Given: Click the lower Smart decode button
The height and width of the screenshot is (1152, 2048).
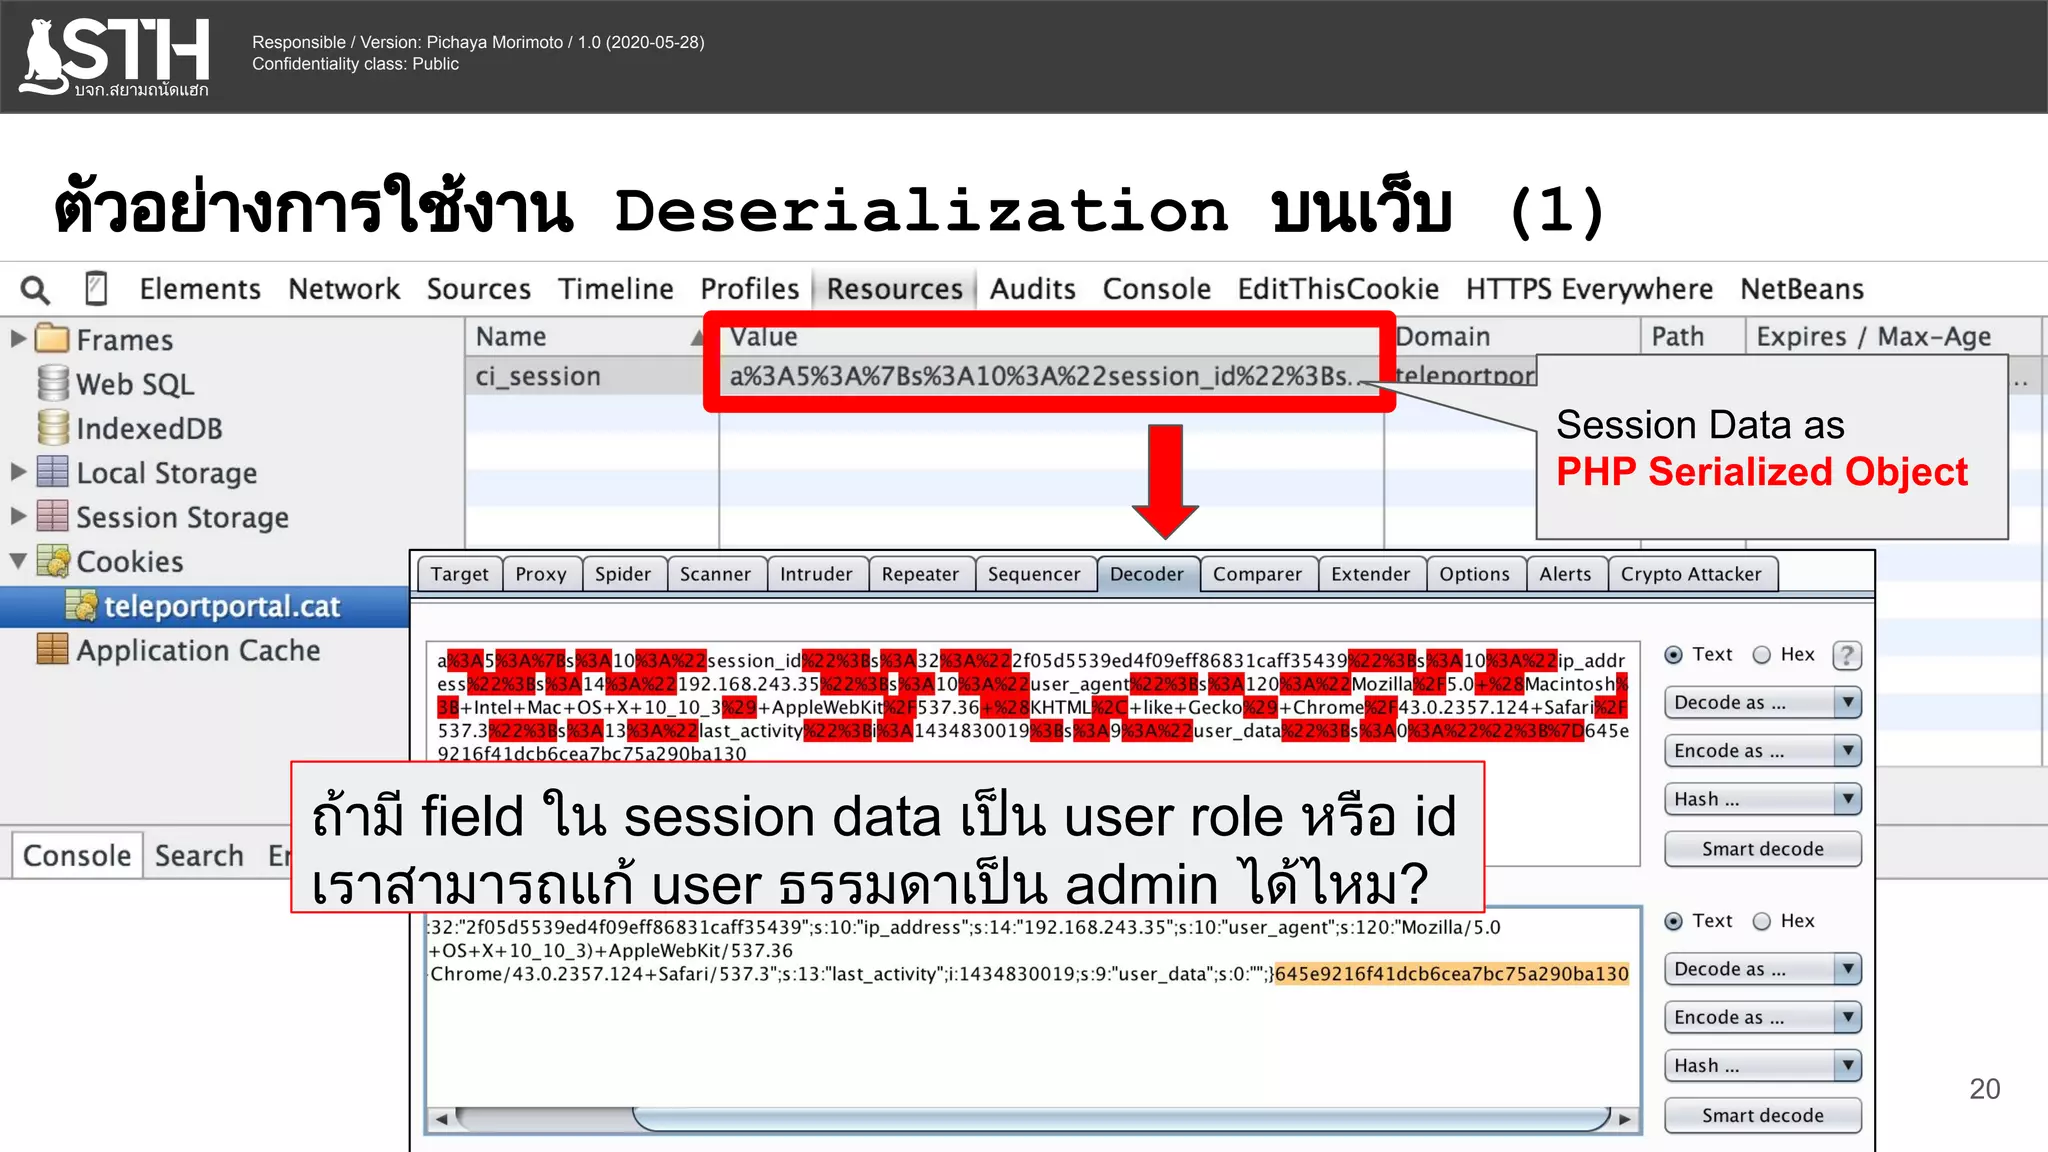Looking at the screenshot, I should (1762, 1115).
